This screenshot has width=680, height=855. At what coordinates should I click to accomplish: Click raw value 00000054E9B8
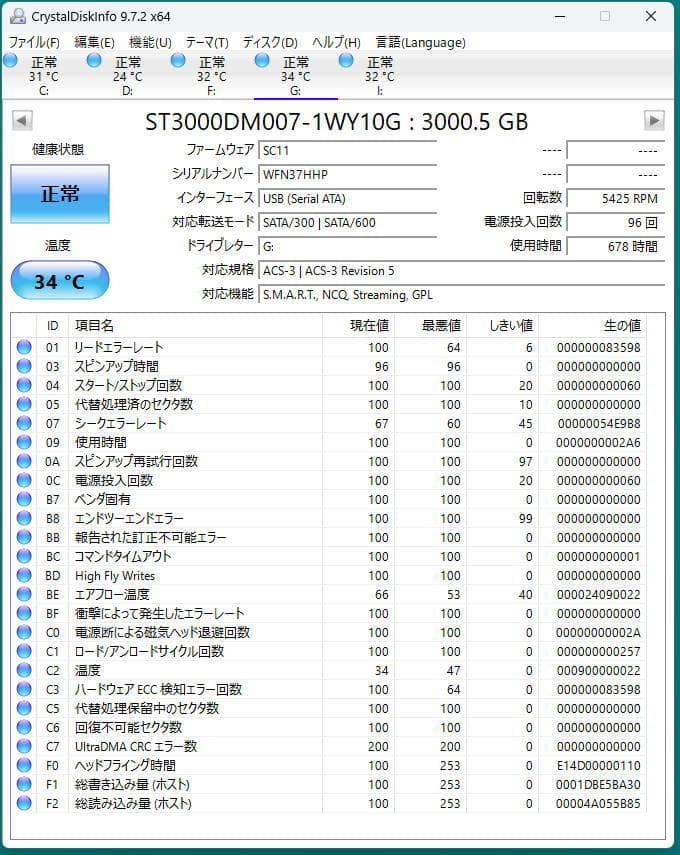tap(599, 423)
